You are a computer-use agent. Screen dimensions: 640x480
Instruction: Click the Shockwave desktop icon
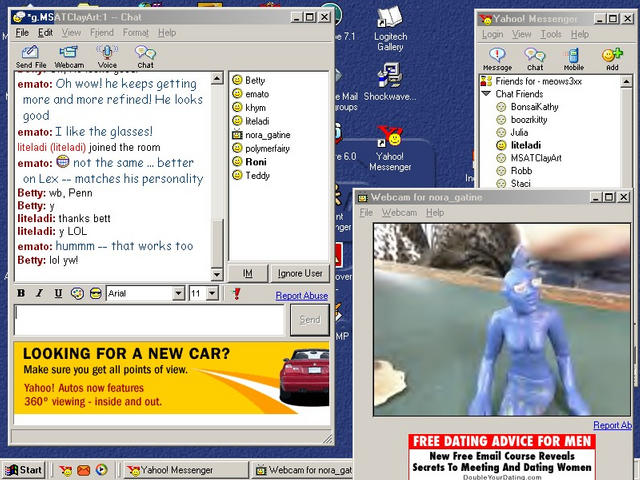390,82
